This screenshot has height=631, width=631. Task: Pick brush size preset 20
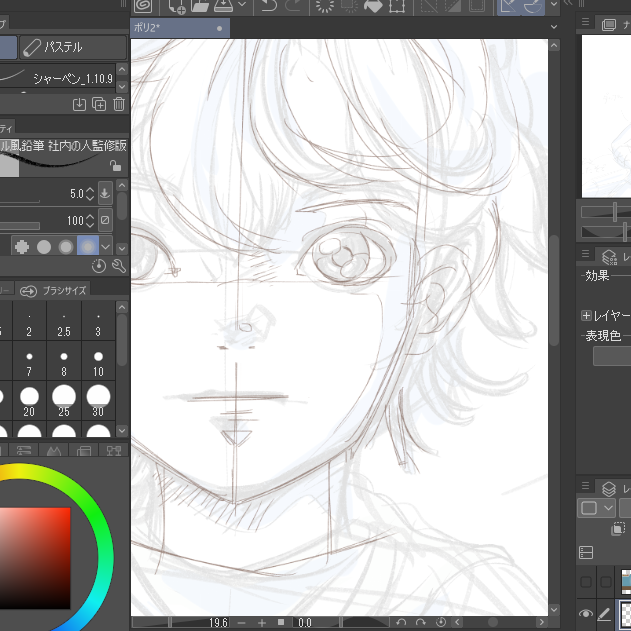tap(29, 401)
